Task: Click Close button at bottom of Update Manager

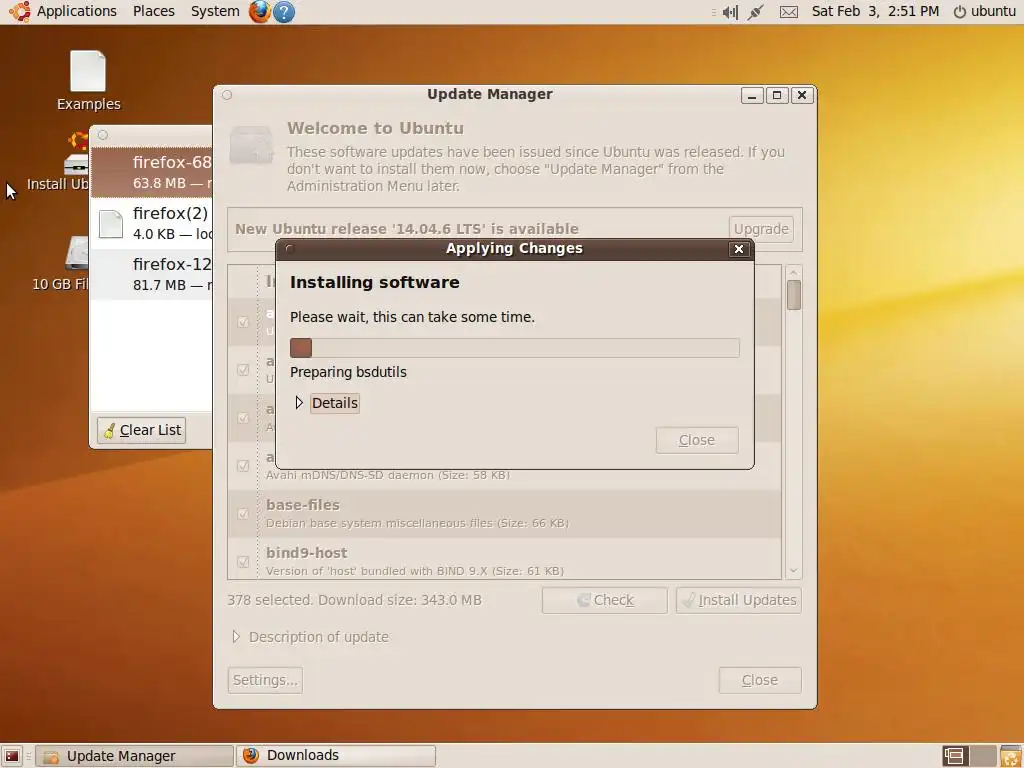Action: pyautogui.click(x=760, y=680)
